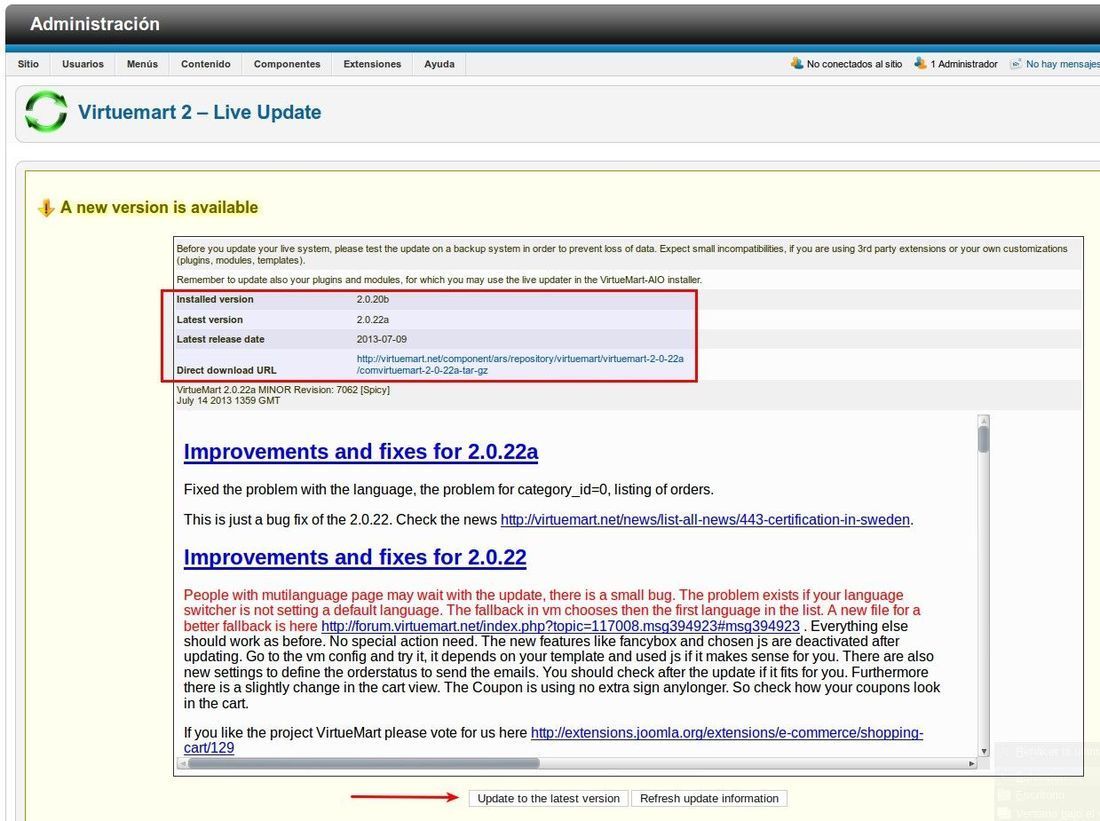Screen dimensions: 1100x821
Task: Click the 'MINOR Revision: 7062 [Spicy]' text
Action: coord(324,390)
